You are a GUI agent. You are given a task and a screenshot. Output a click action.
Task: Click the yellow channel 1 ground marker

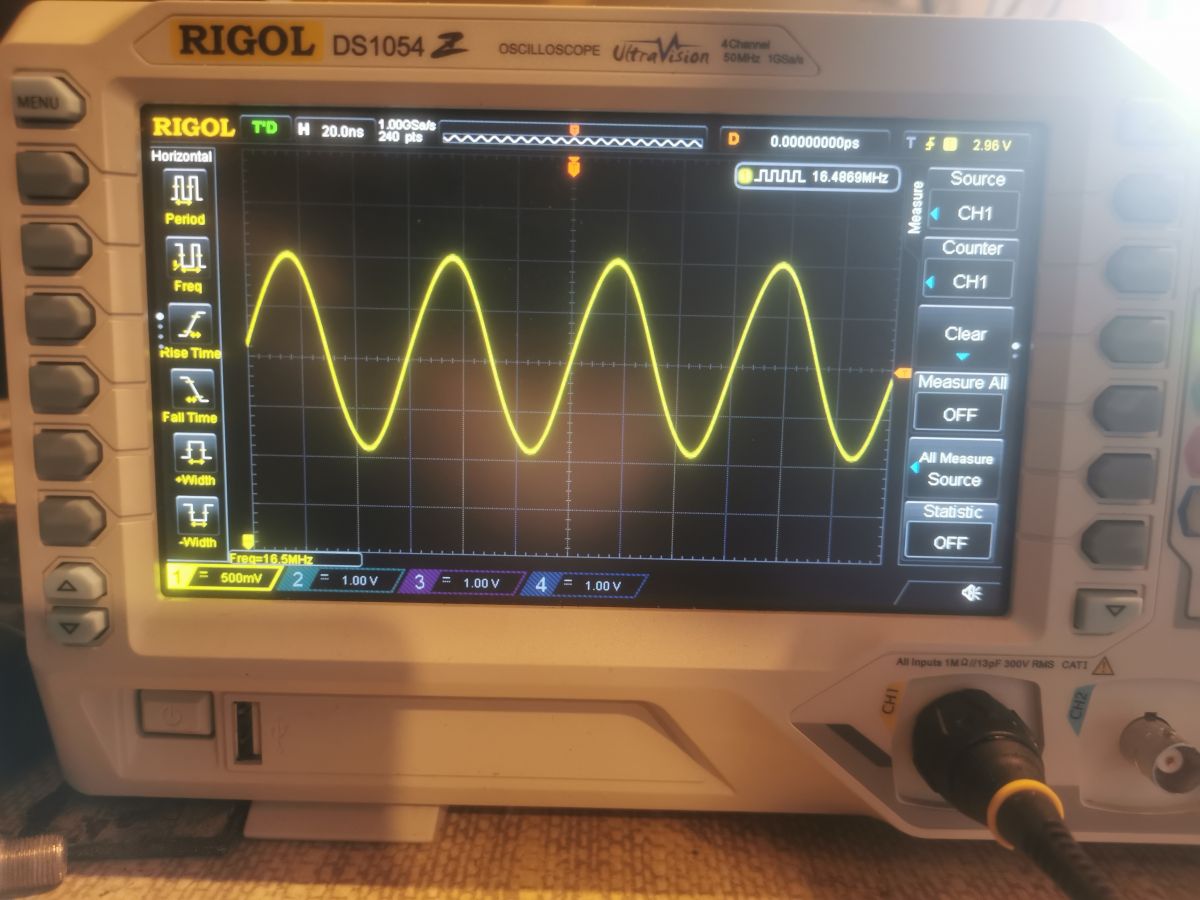248,543
